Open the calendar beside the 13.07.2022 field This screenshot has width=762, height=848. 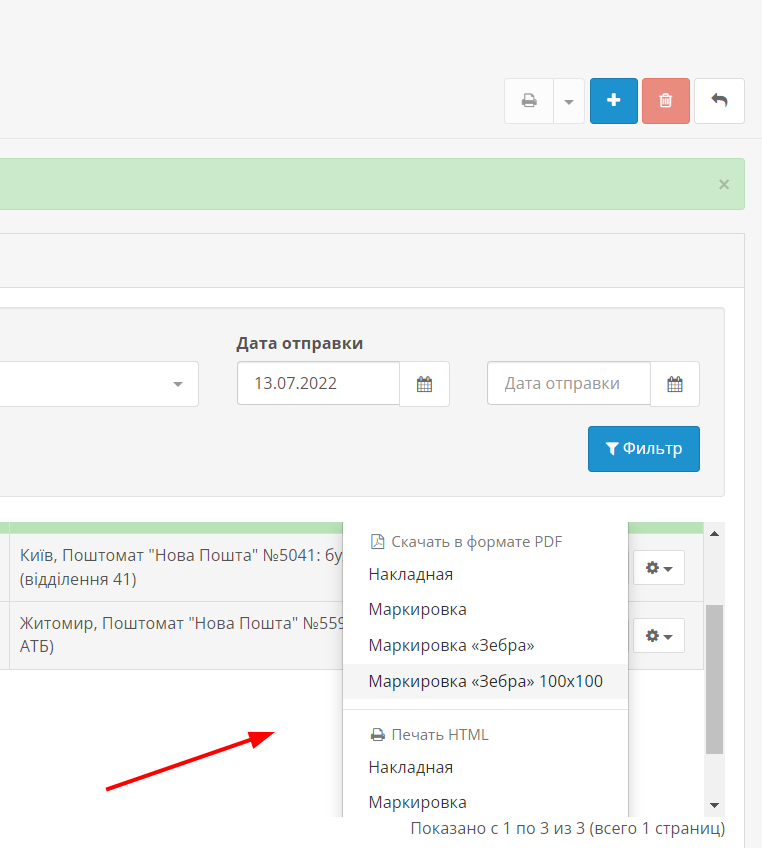point(424,384)
